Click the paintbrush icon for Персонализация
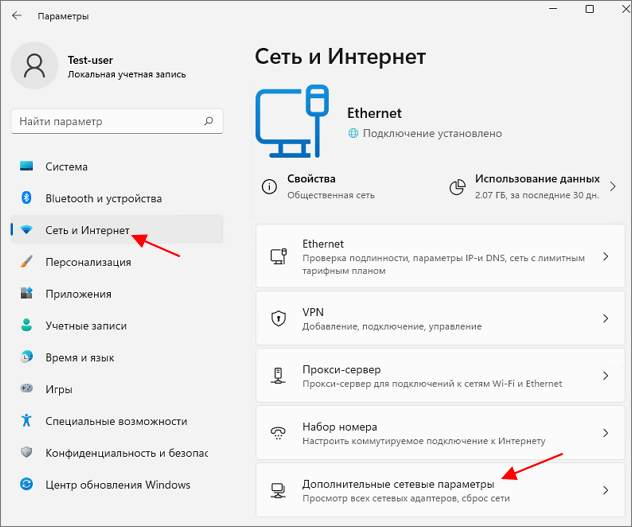The height and width of the screenshot is (527, 632). [27, 262]
